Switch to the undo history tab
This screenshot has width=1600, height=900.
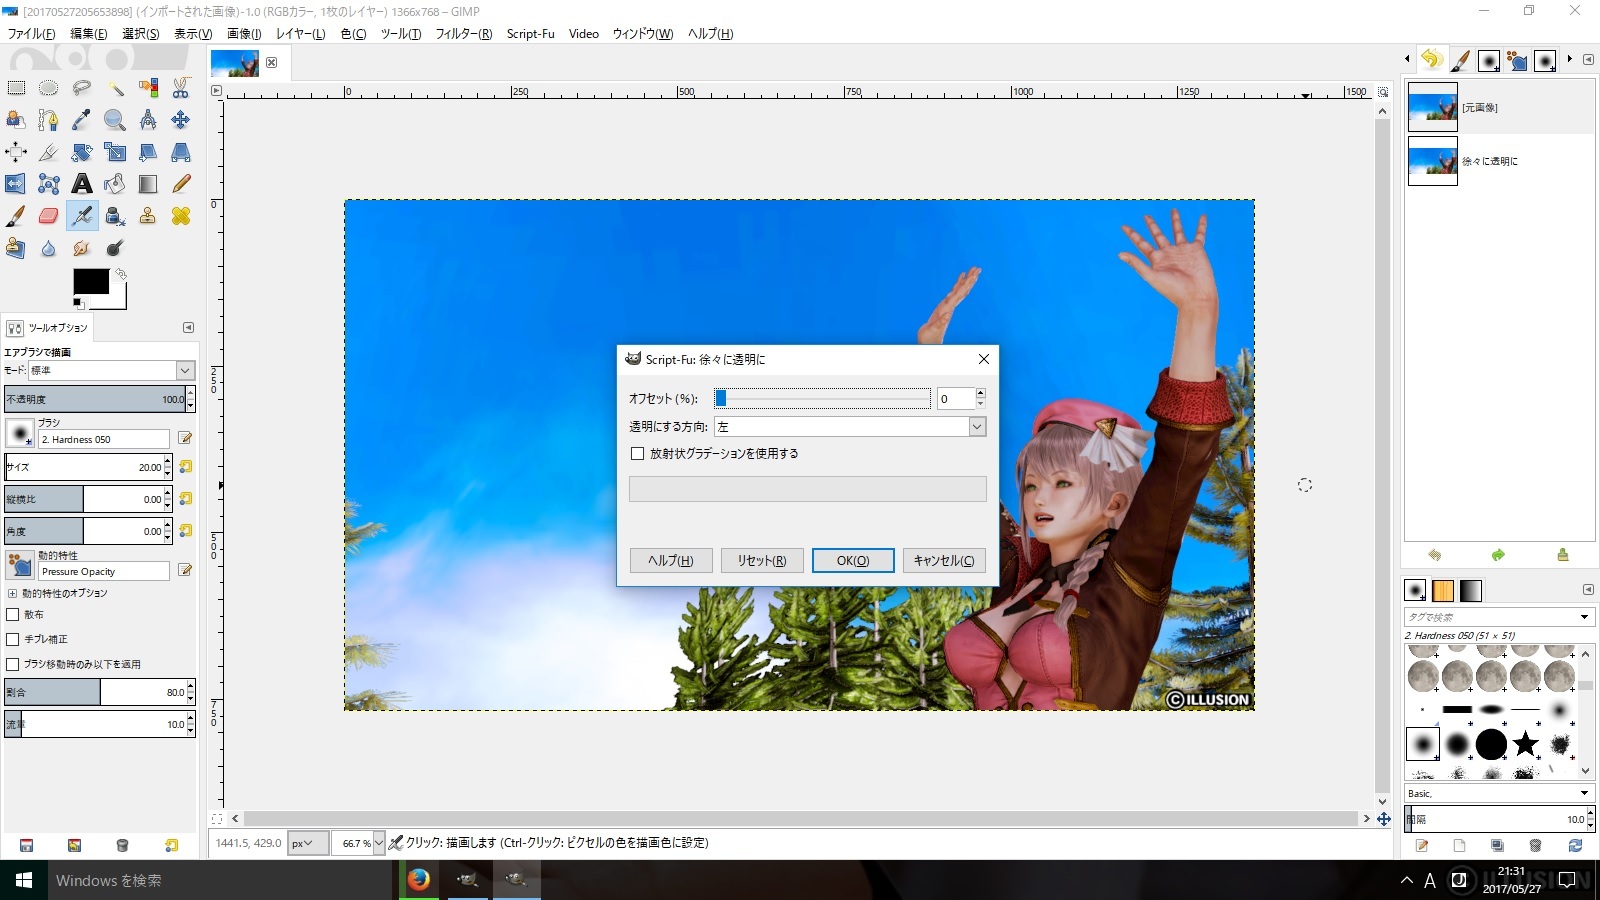[x=1432, y=60]
